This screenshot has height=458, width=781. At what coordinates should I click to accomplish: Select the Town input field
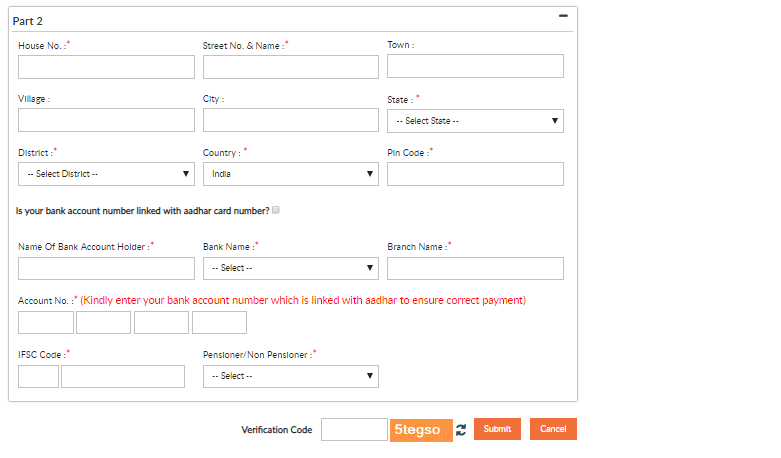pyautogui.click(x=475, y=66)
